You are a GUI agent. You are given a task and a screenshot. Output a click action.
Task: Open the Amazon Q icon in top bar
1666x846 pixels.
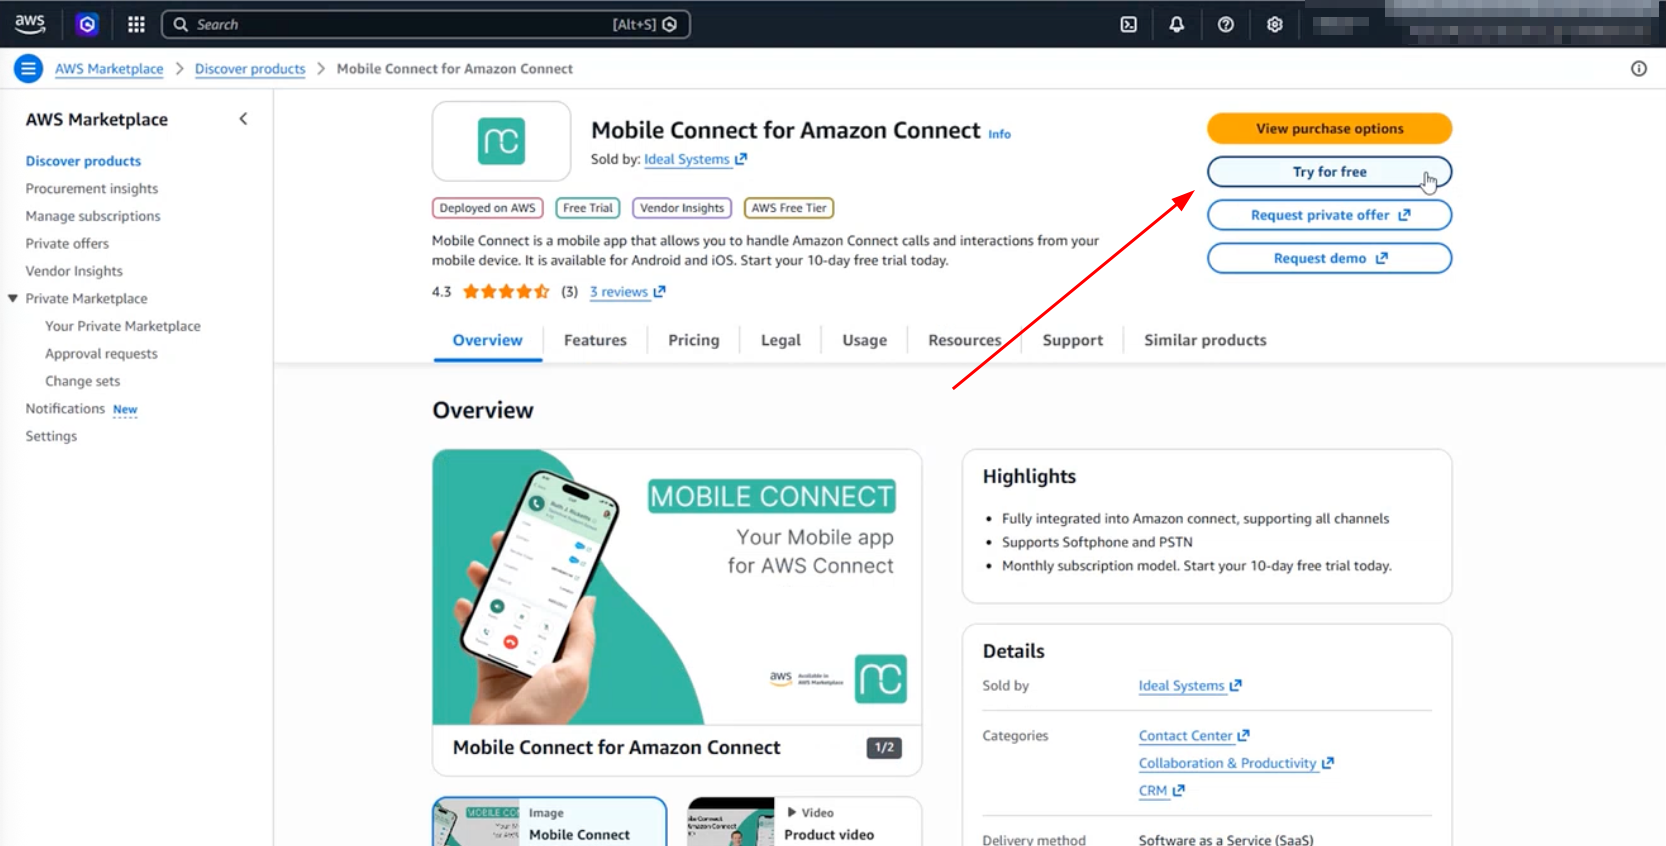[x=87, y=24]
